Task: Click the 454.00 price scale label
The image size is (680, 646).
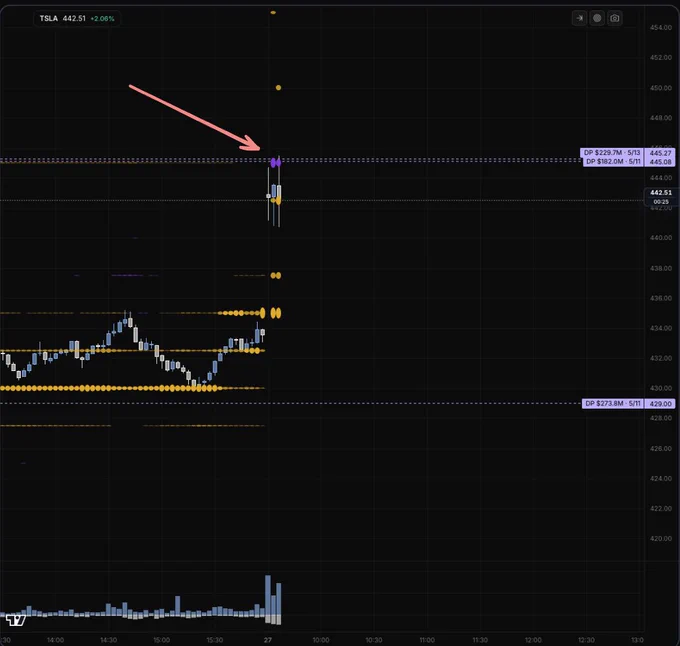Action: coord(660,28)
